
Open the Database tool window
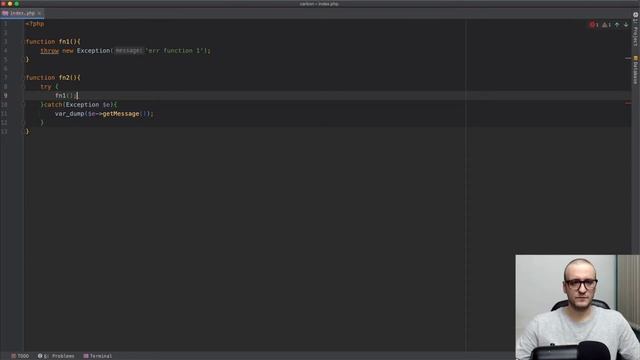tap(635, 70)
